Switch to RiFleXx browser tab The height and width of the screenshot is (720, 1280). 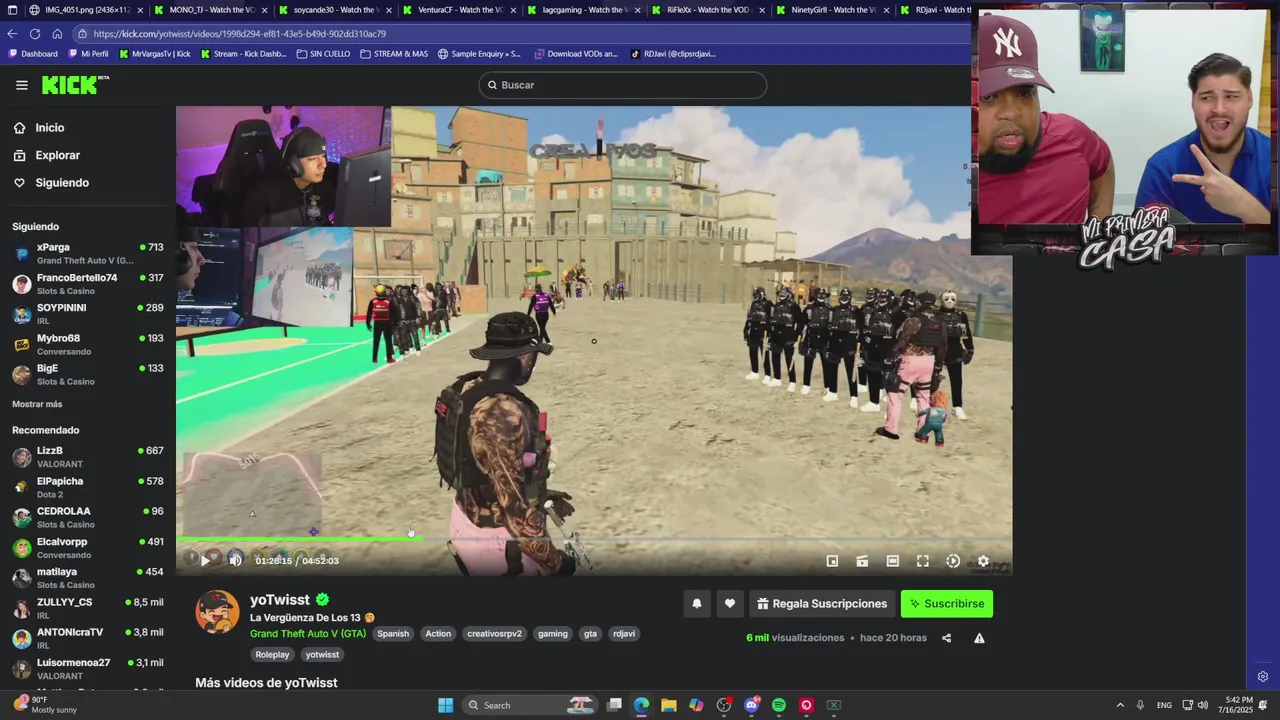coord(708,10)
